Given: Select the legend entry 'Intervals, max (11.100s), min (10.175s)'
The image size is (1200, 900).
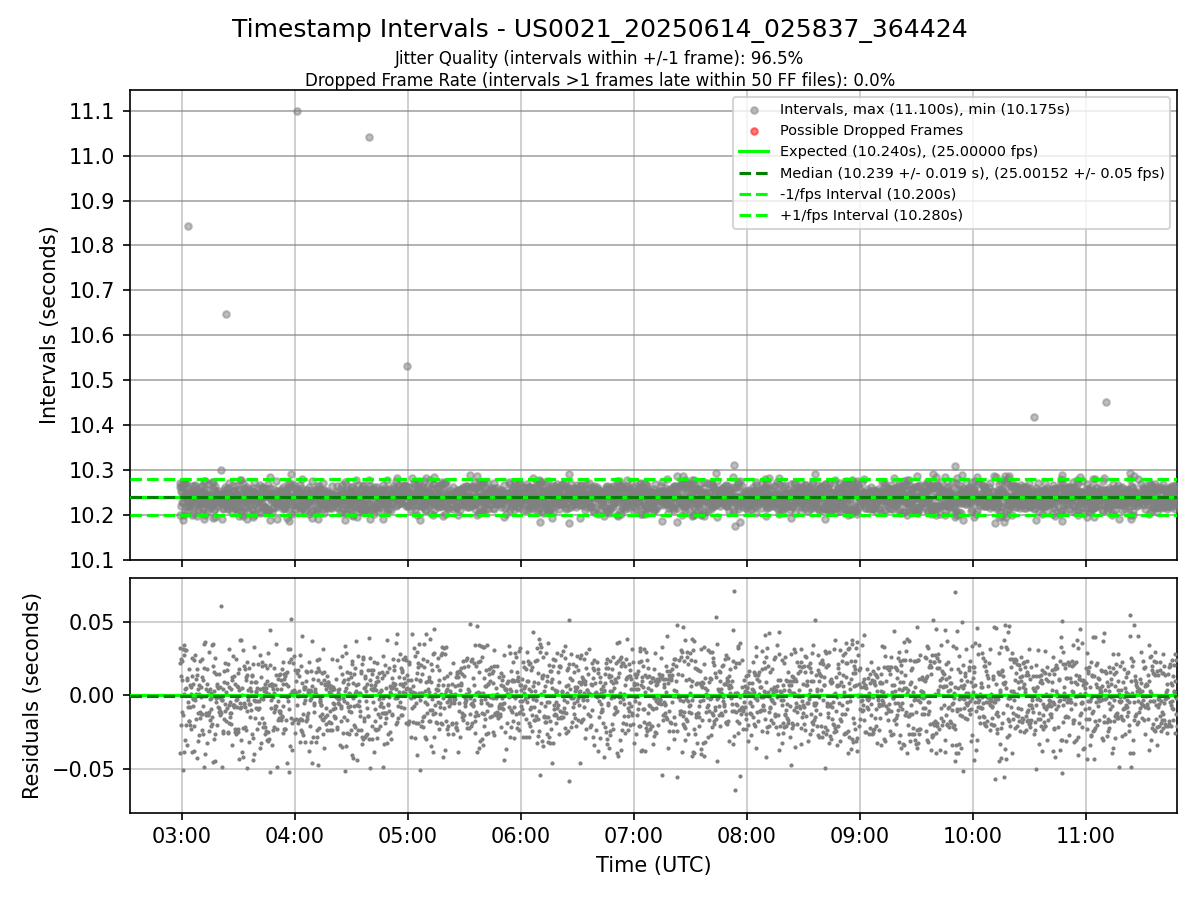Looking at the screenshot, I should click(x=925, y=109).
